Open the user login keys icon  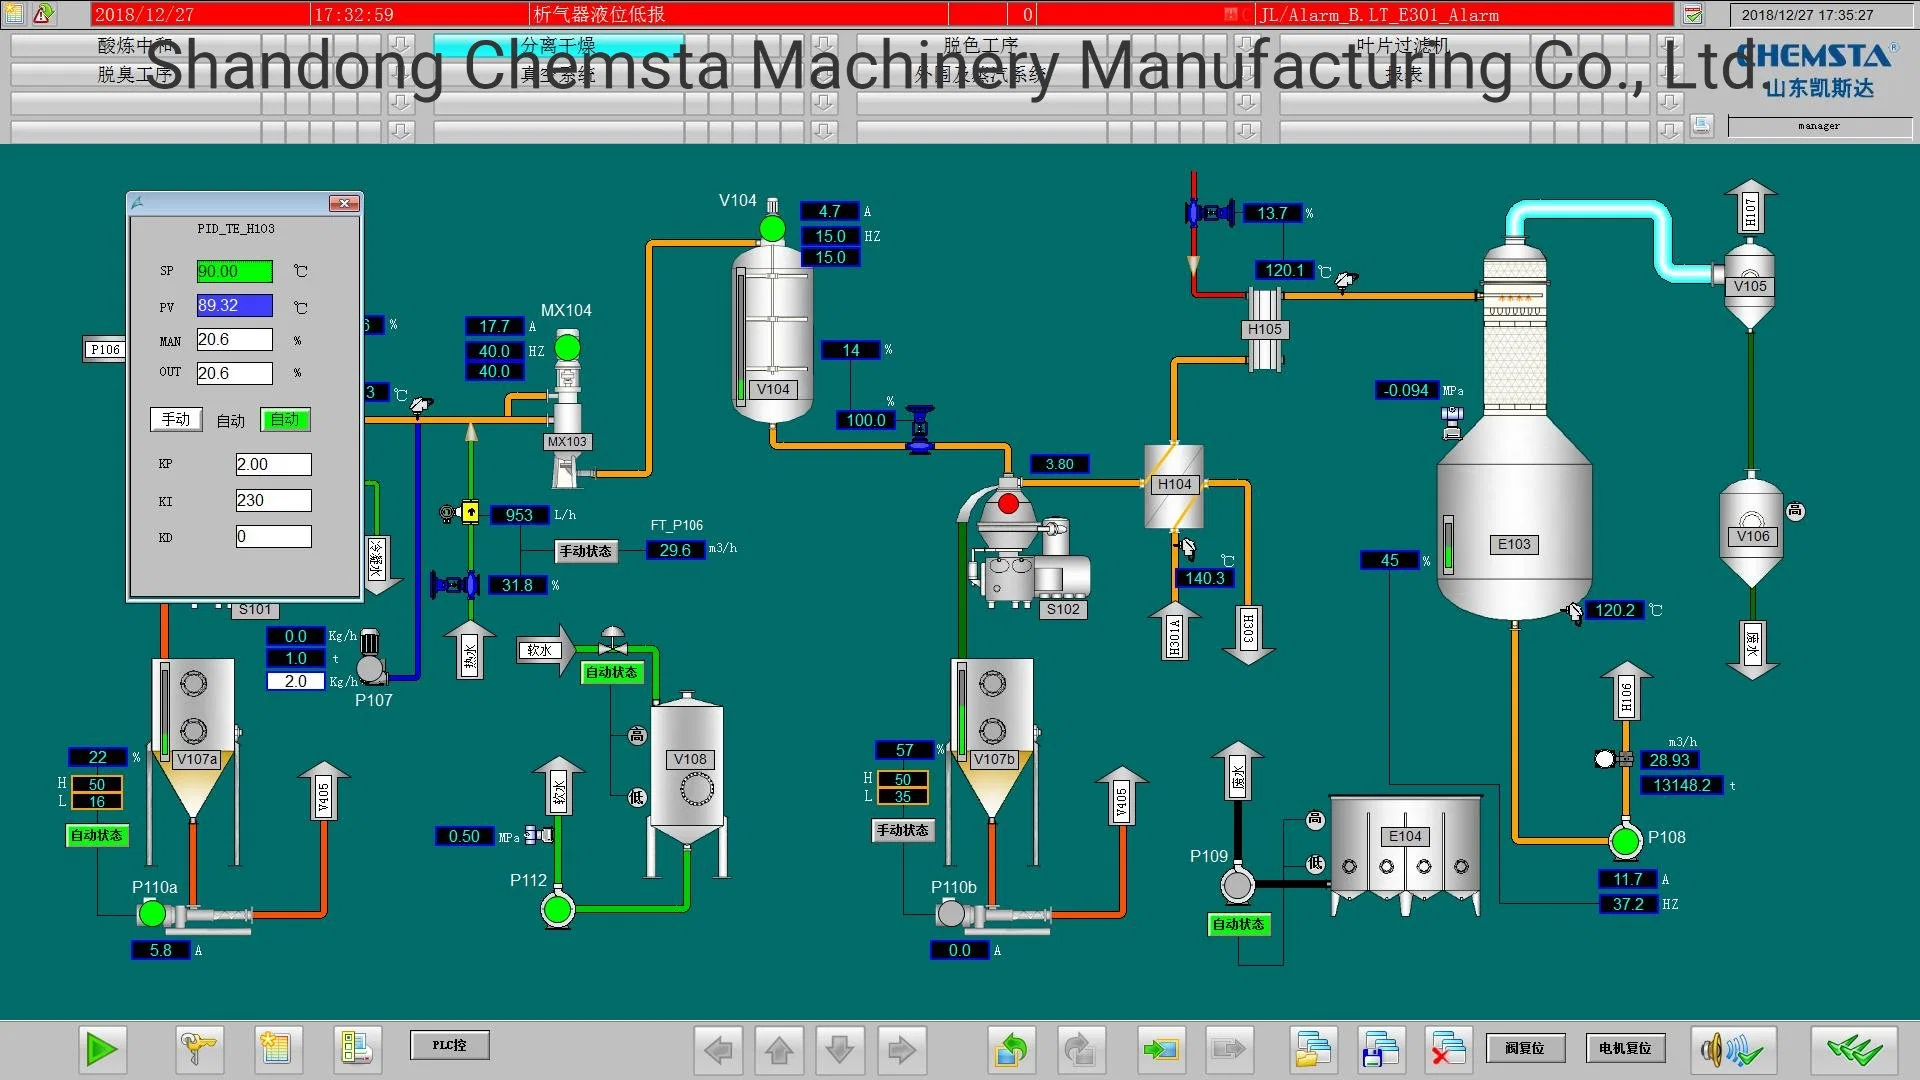198,1049
